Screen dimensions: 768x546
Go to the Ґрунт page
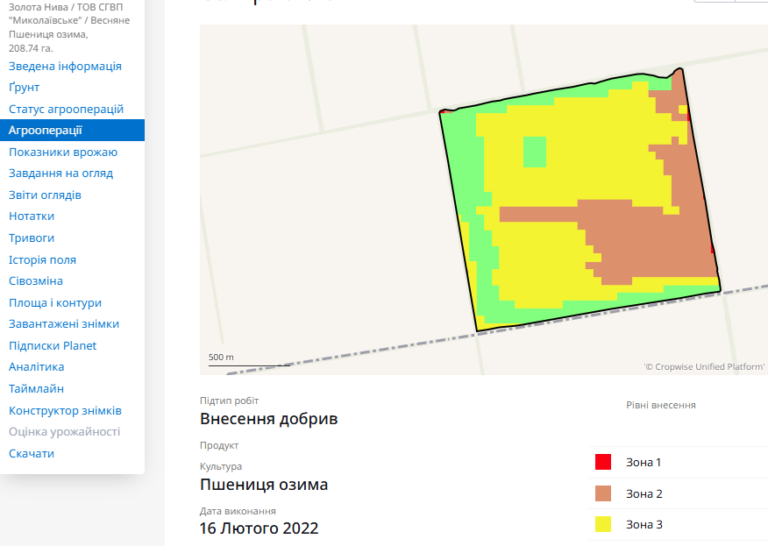[24, 87]
